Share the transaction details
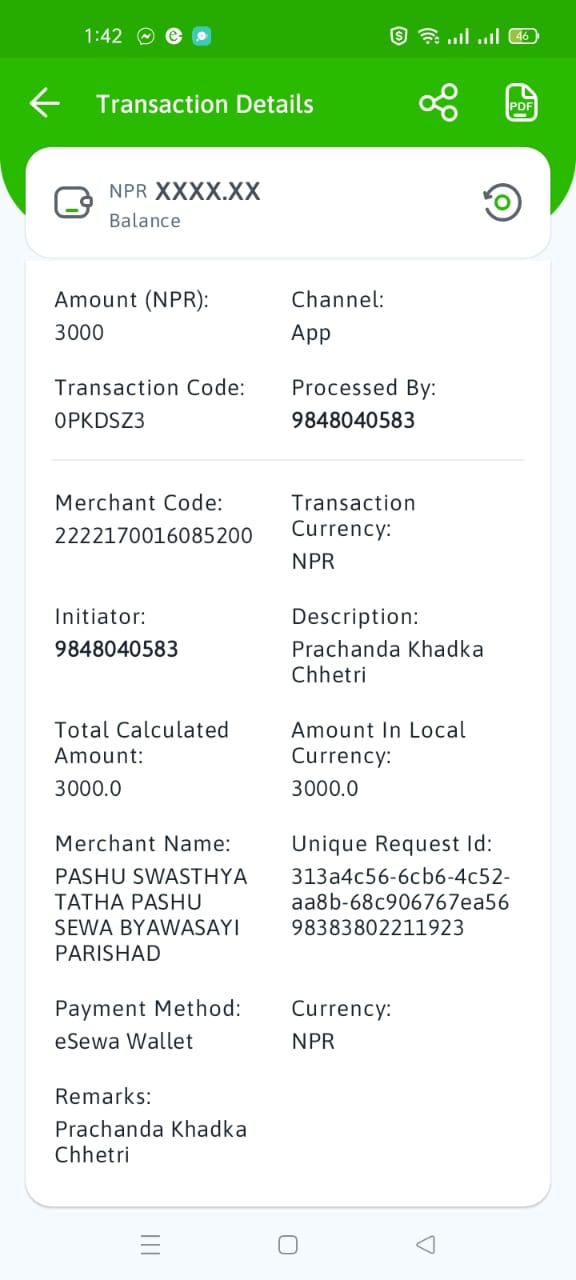 click(438, 103)
